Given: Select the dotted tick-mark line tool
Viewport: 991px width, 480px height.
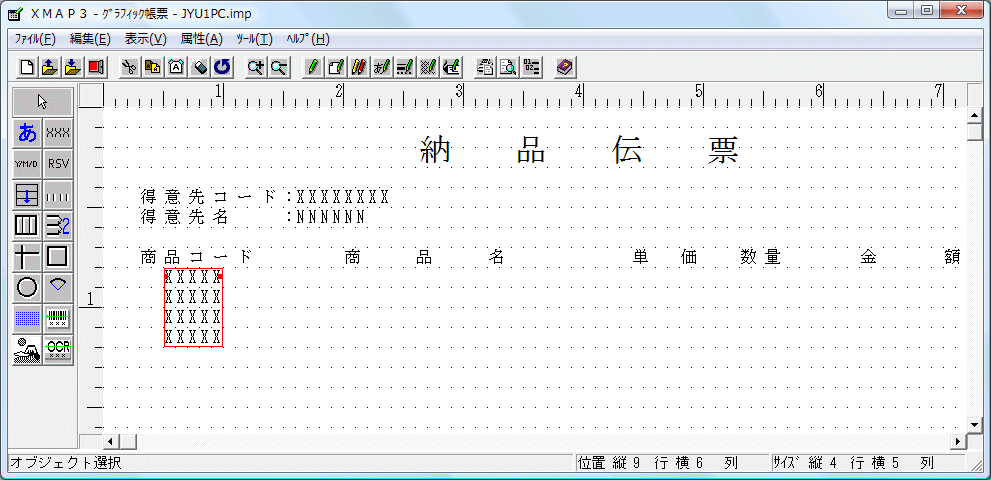Looking at the screenshot, I should click(58, 195).
